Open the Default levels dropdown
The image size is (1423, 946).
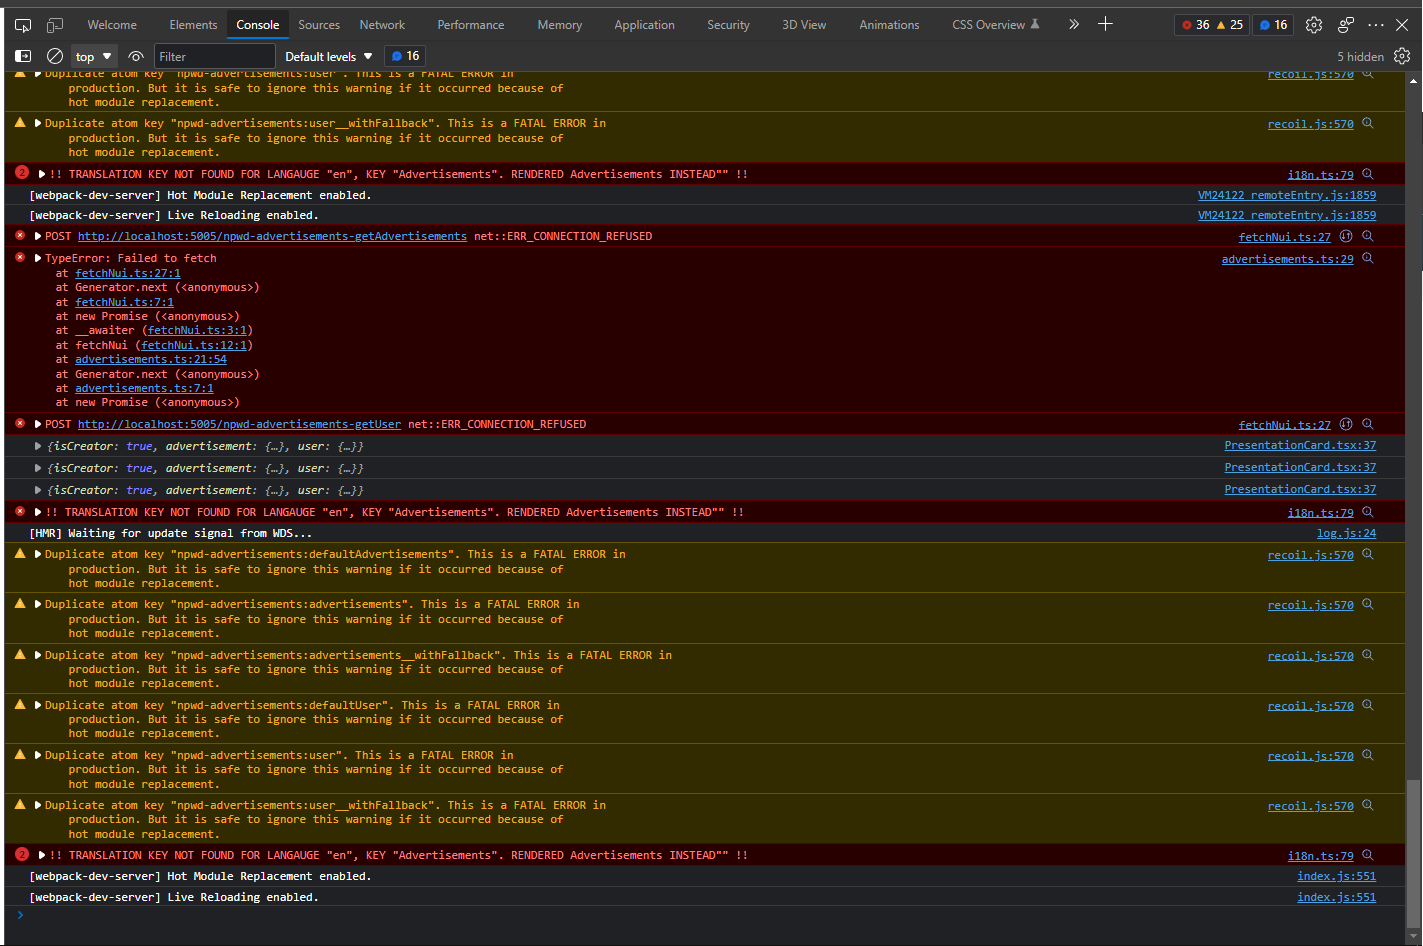click(x=328, y=56)
